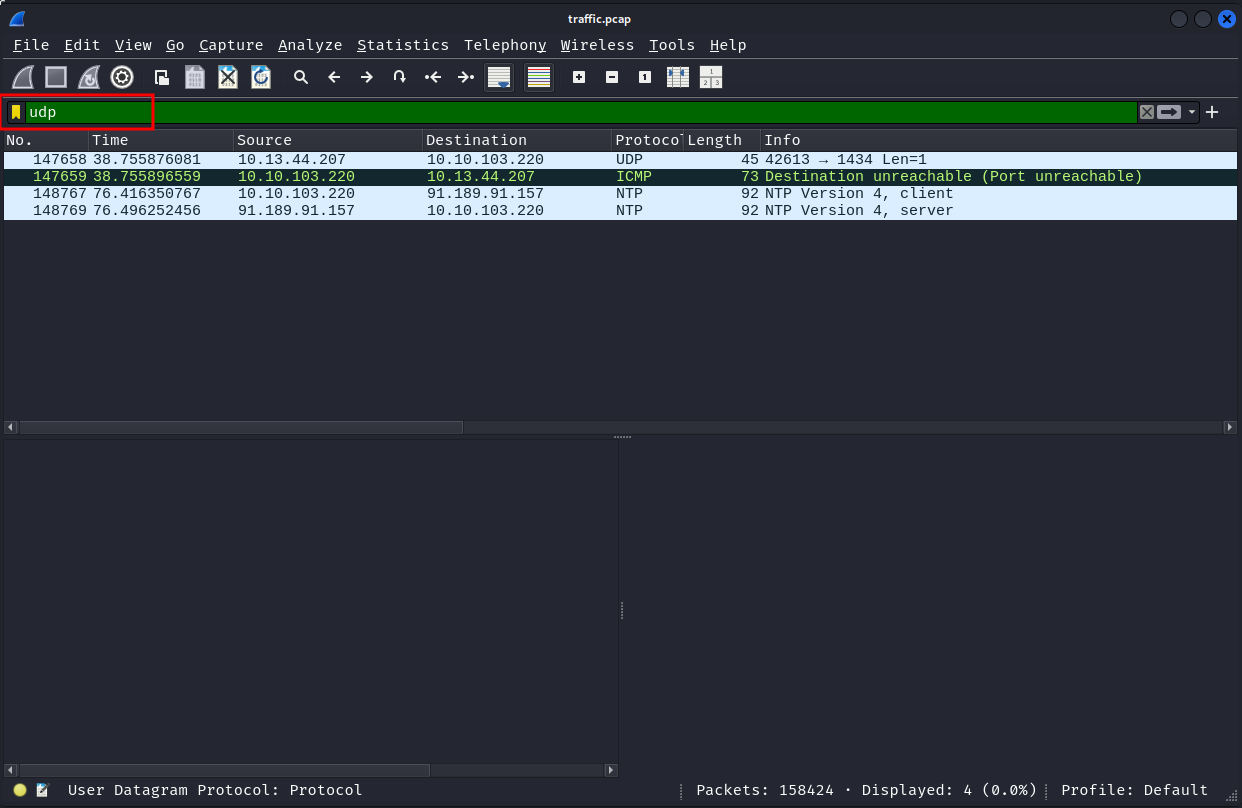The image size is (1242, 808).
Task: Go to the previous packet arrow
Action: pyautogui.click(x=334, y=77)
